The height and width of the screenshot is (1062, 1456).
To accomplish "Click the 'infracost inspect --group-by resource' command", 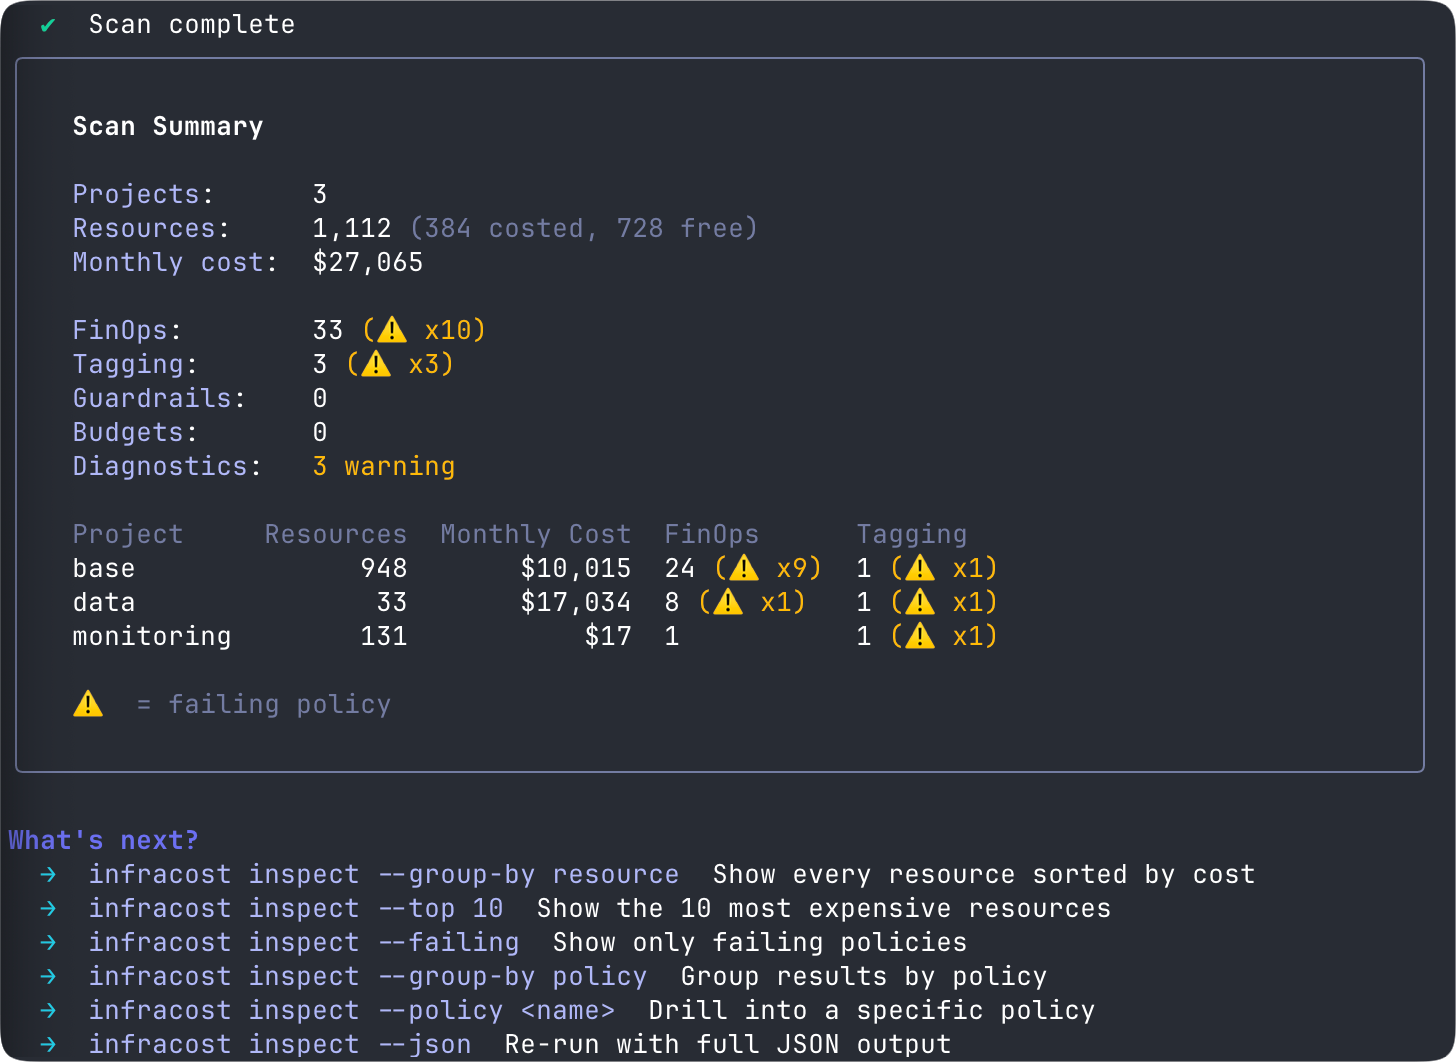I will [x=384, y=875].
